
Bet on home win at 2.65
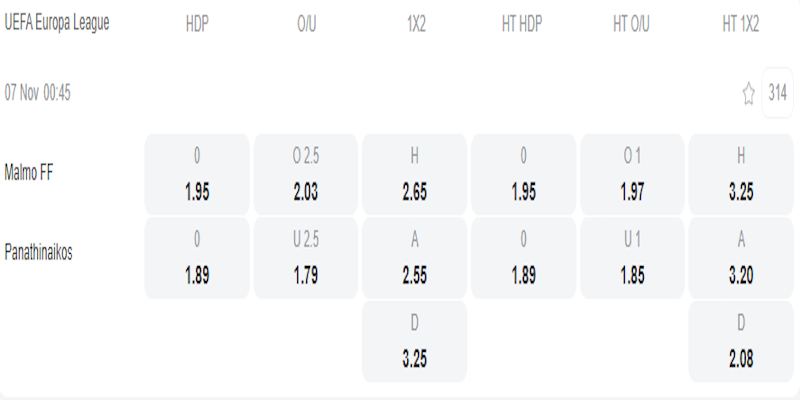pyautogui.click(x=415, y=174)
